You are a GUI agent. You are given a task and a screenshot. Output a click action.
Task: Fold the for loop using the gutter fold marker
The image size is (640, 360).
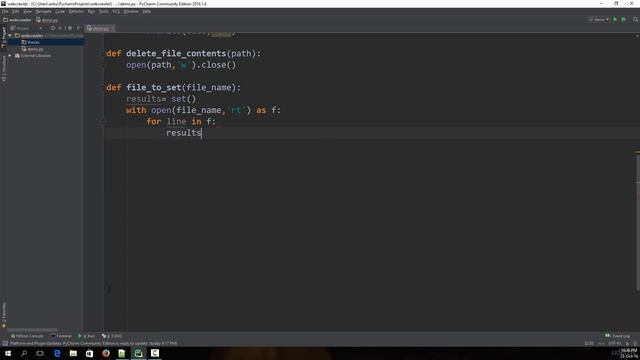point(104,122)
